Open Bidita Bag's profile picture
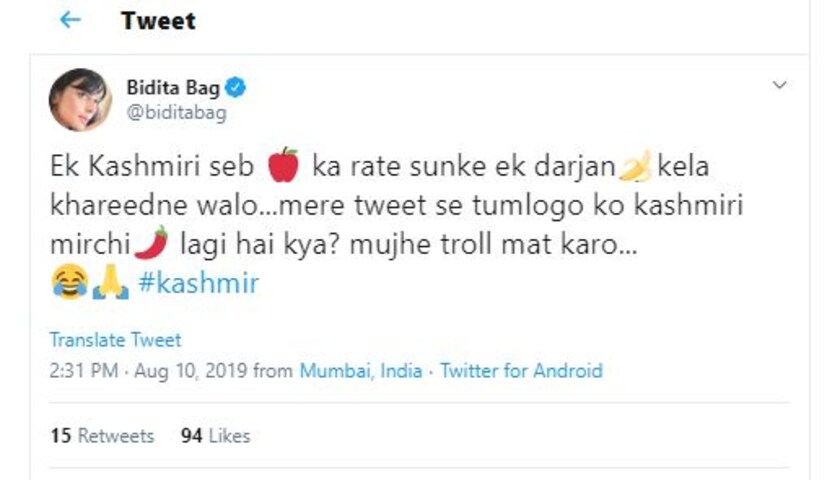The height and width of the screenshot is (480, 827). (x=80, y=100)
